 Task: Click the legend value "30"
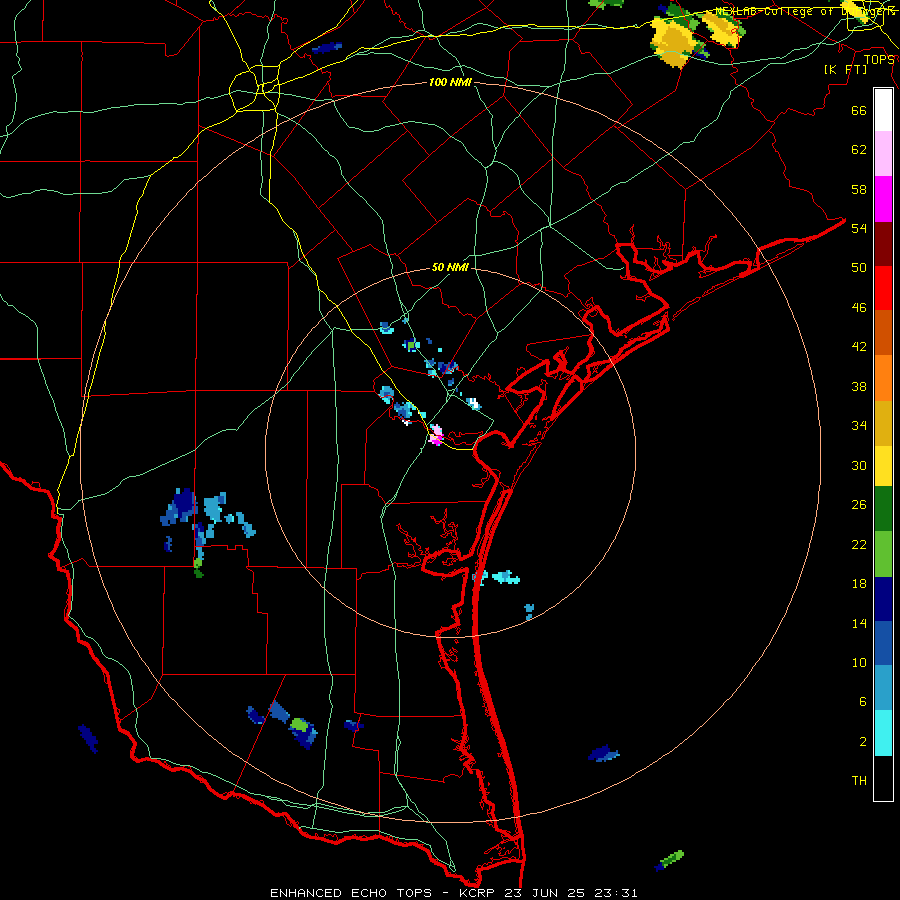(859, 465)
